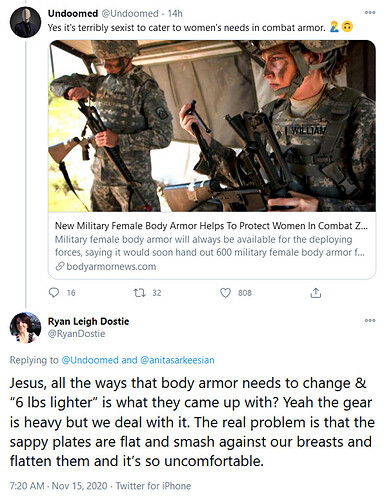Click the Ryan Leigh Dostie display name

(x=88, y=321)
